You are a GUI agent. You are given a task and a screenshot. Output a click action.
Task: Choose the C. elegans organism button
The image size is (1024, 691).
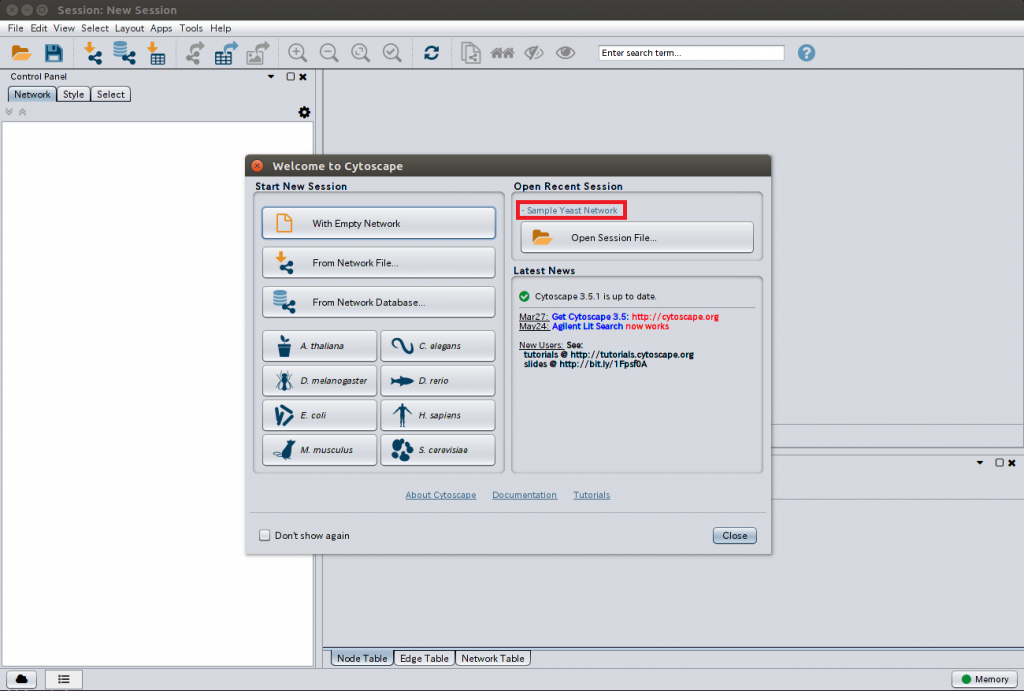point(438,346)
